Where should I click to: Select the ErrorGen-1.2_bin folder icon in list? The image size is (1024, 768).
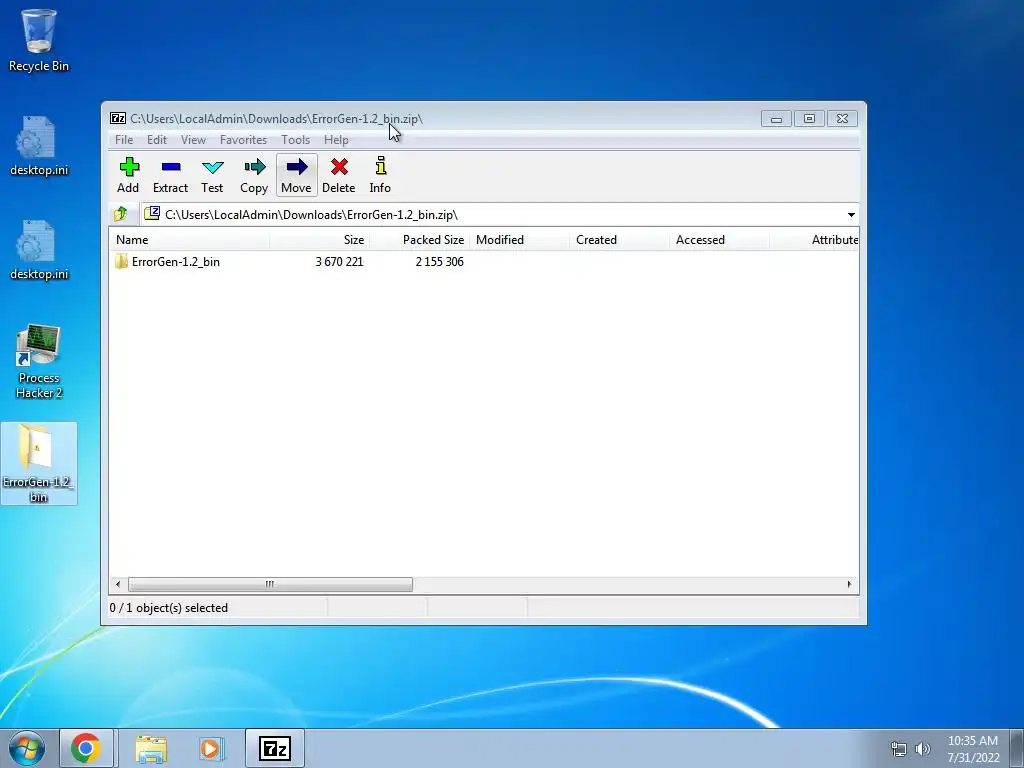coord(121,262)
